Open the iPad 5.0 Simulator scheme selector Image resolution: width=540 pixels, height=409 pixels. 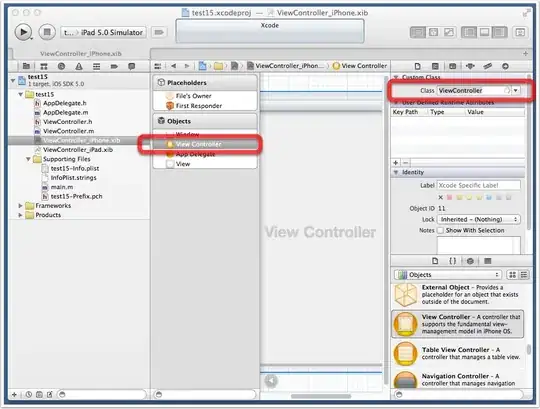pyautogui.click(x=103, y=32)
